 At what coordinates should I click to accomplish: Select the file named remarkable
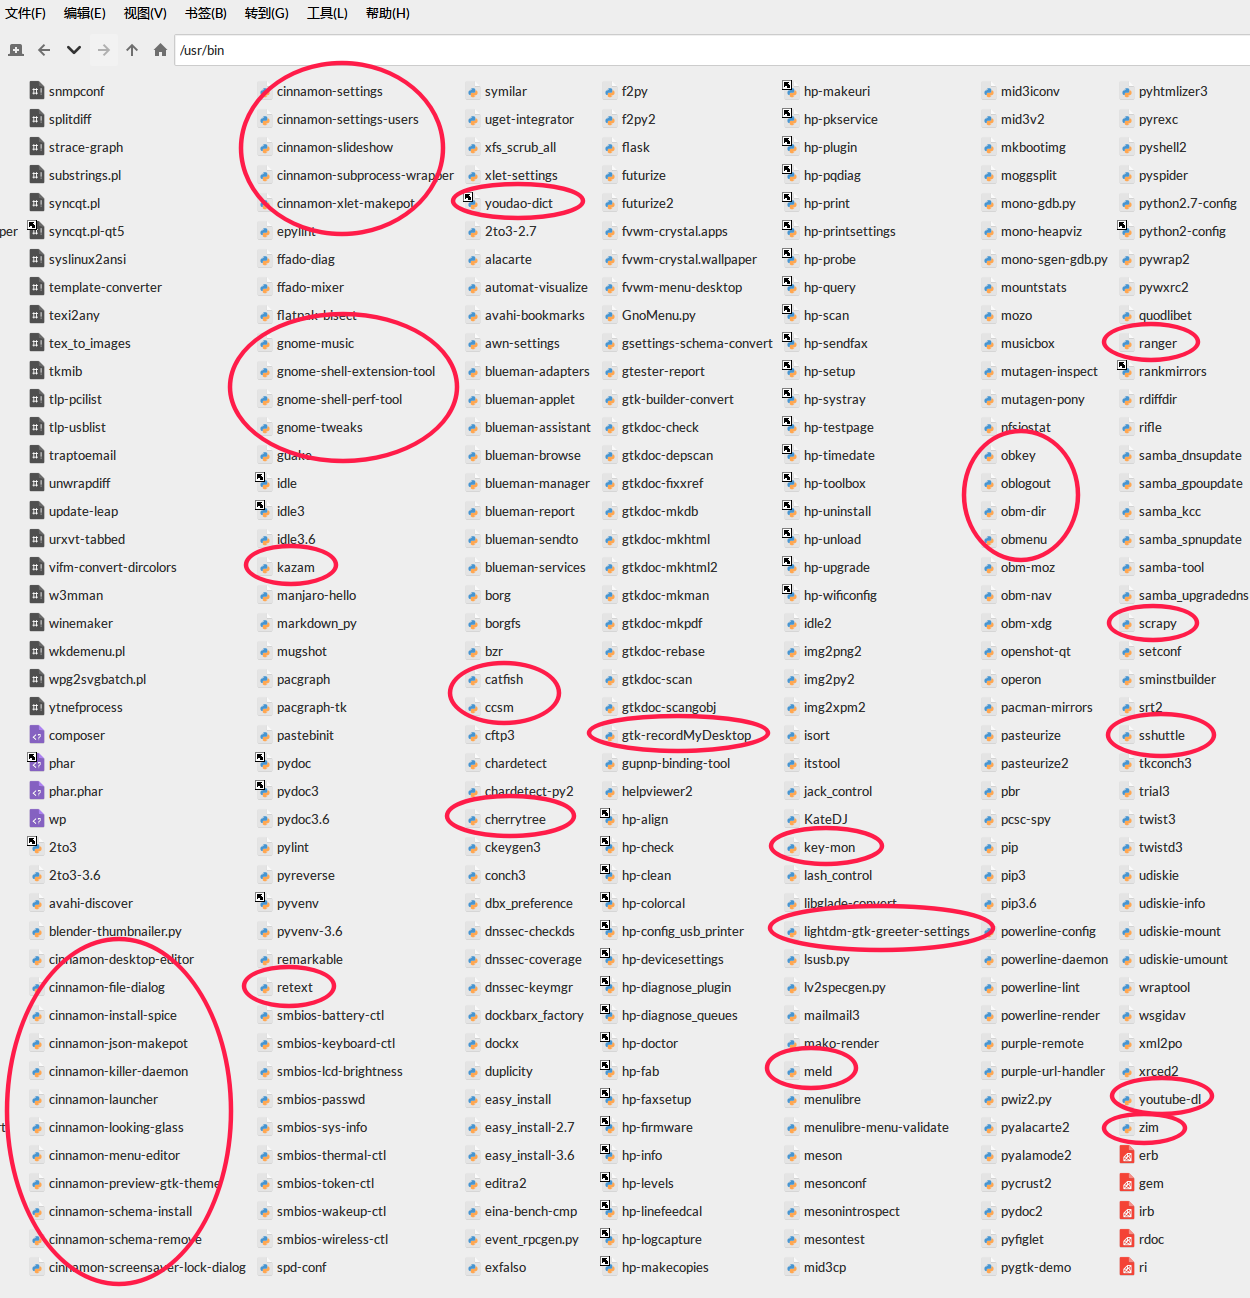309,959
